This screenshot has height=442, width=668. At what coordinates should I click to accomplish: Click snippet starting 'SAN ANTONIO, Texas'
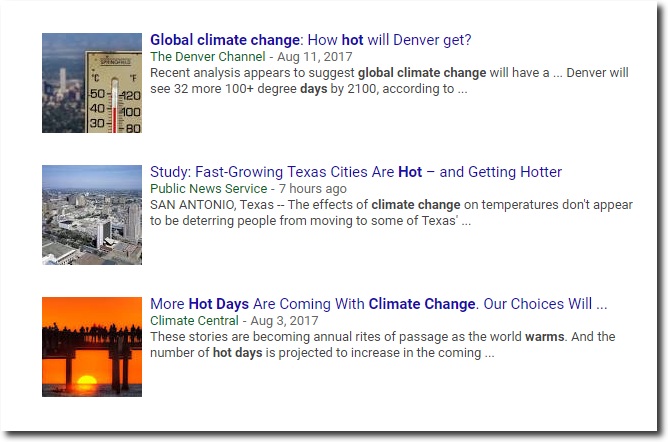pos(392,213)
